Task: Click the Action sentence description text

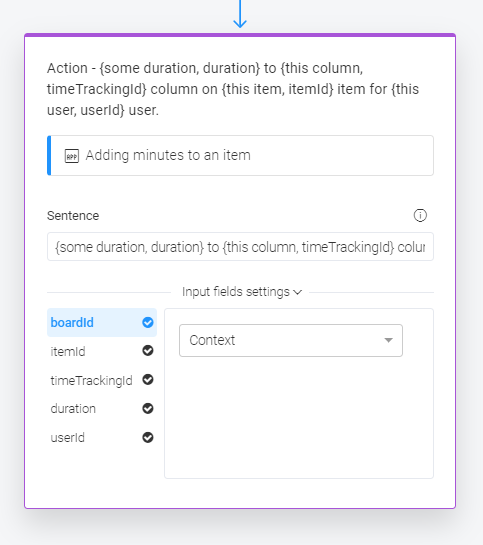Action: (233, 89)
